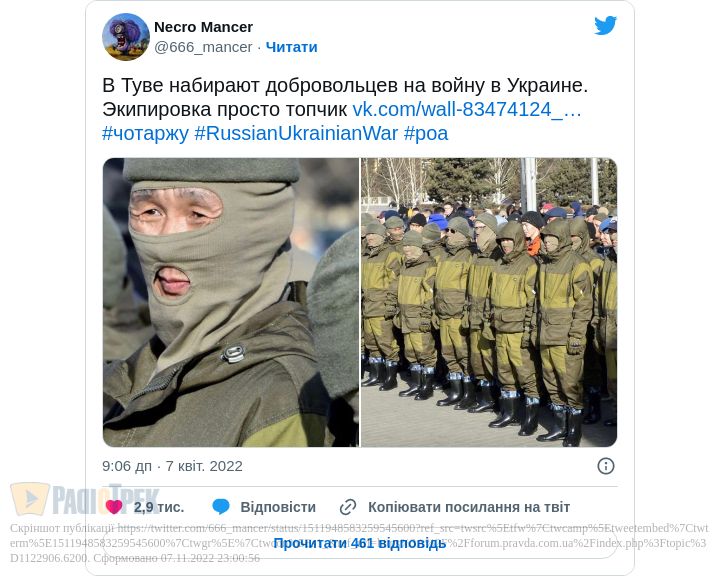
Task: Open the tweet info circle icon
Action: tap(606, 466)
